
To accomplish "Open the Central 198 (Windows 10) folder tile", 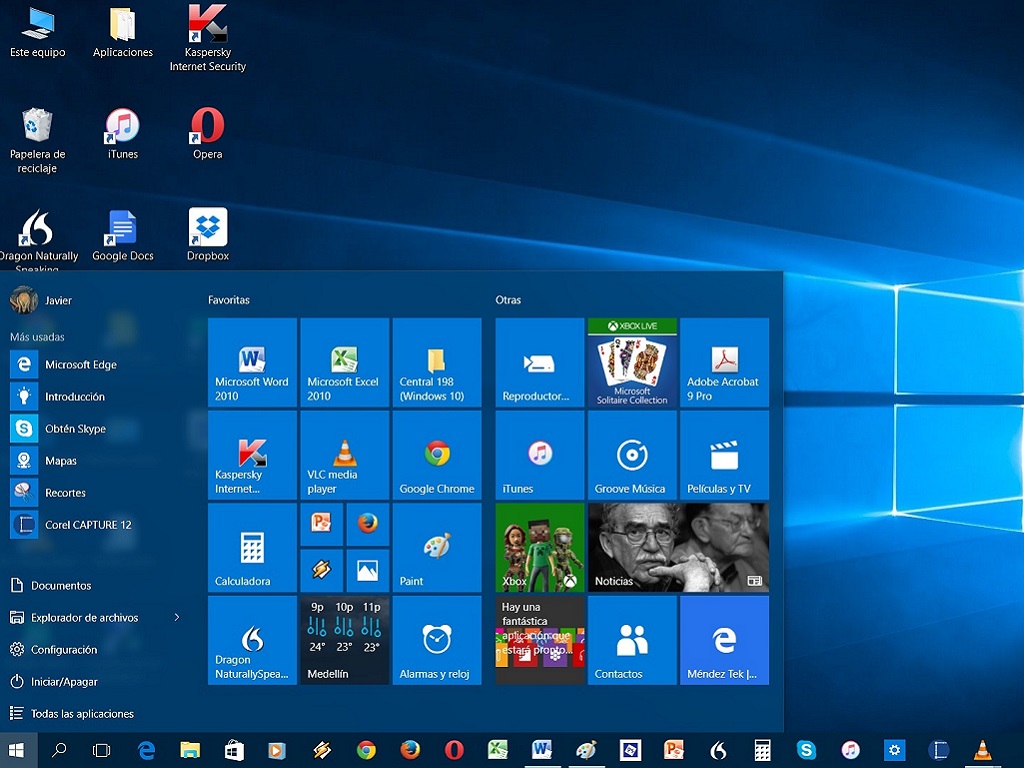I will coord(437,362).
